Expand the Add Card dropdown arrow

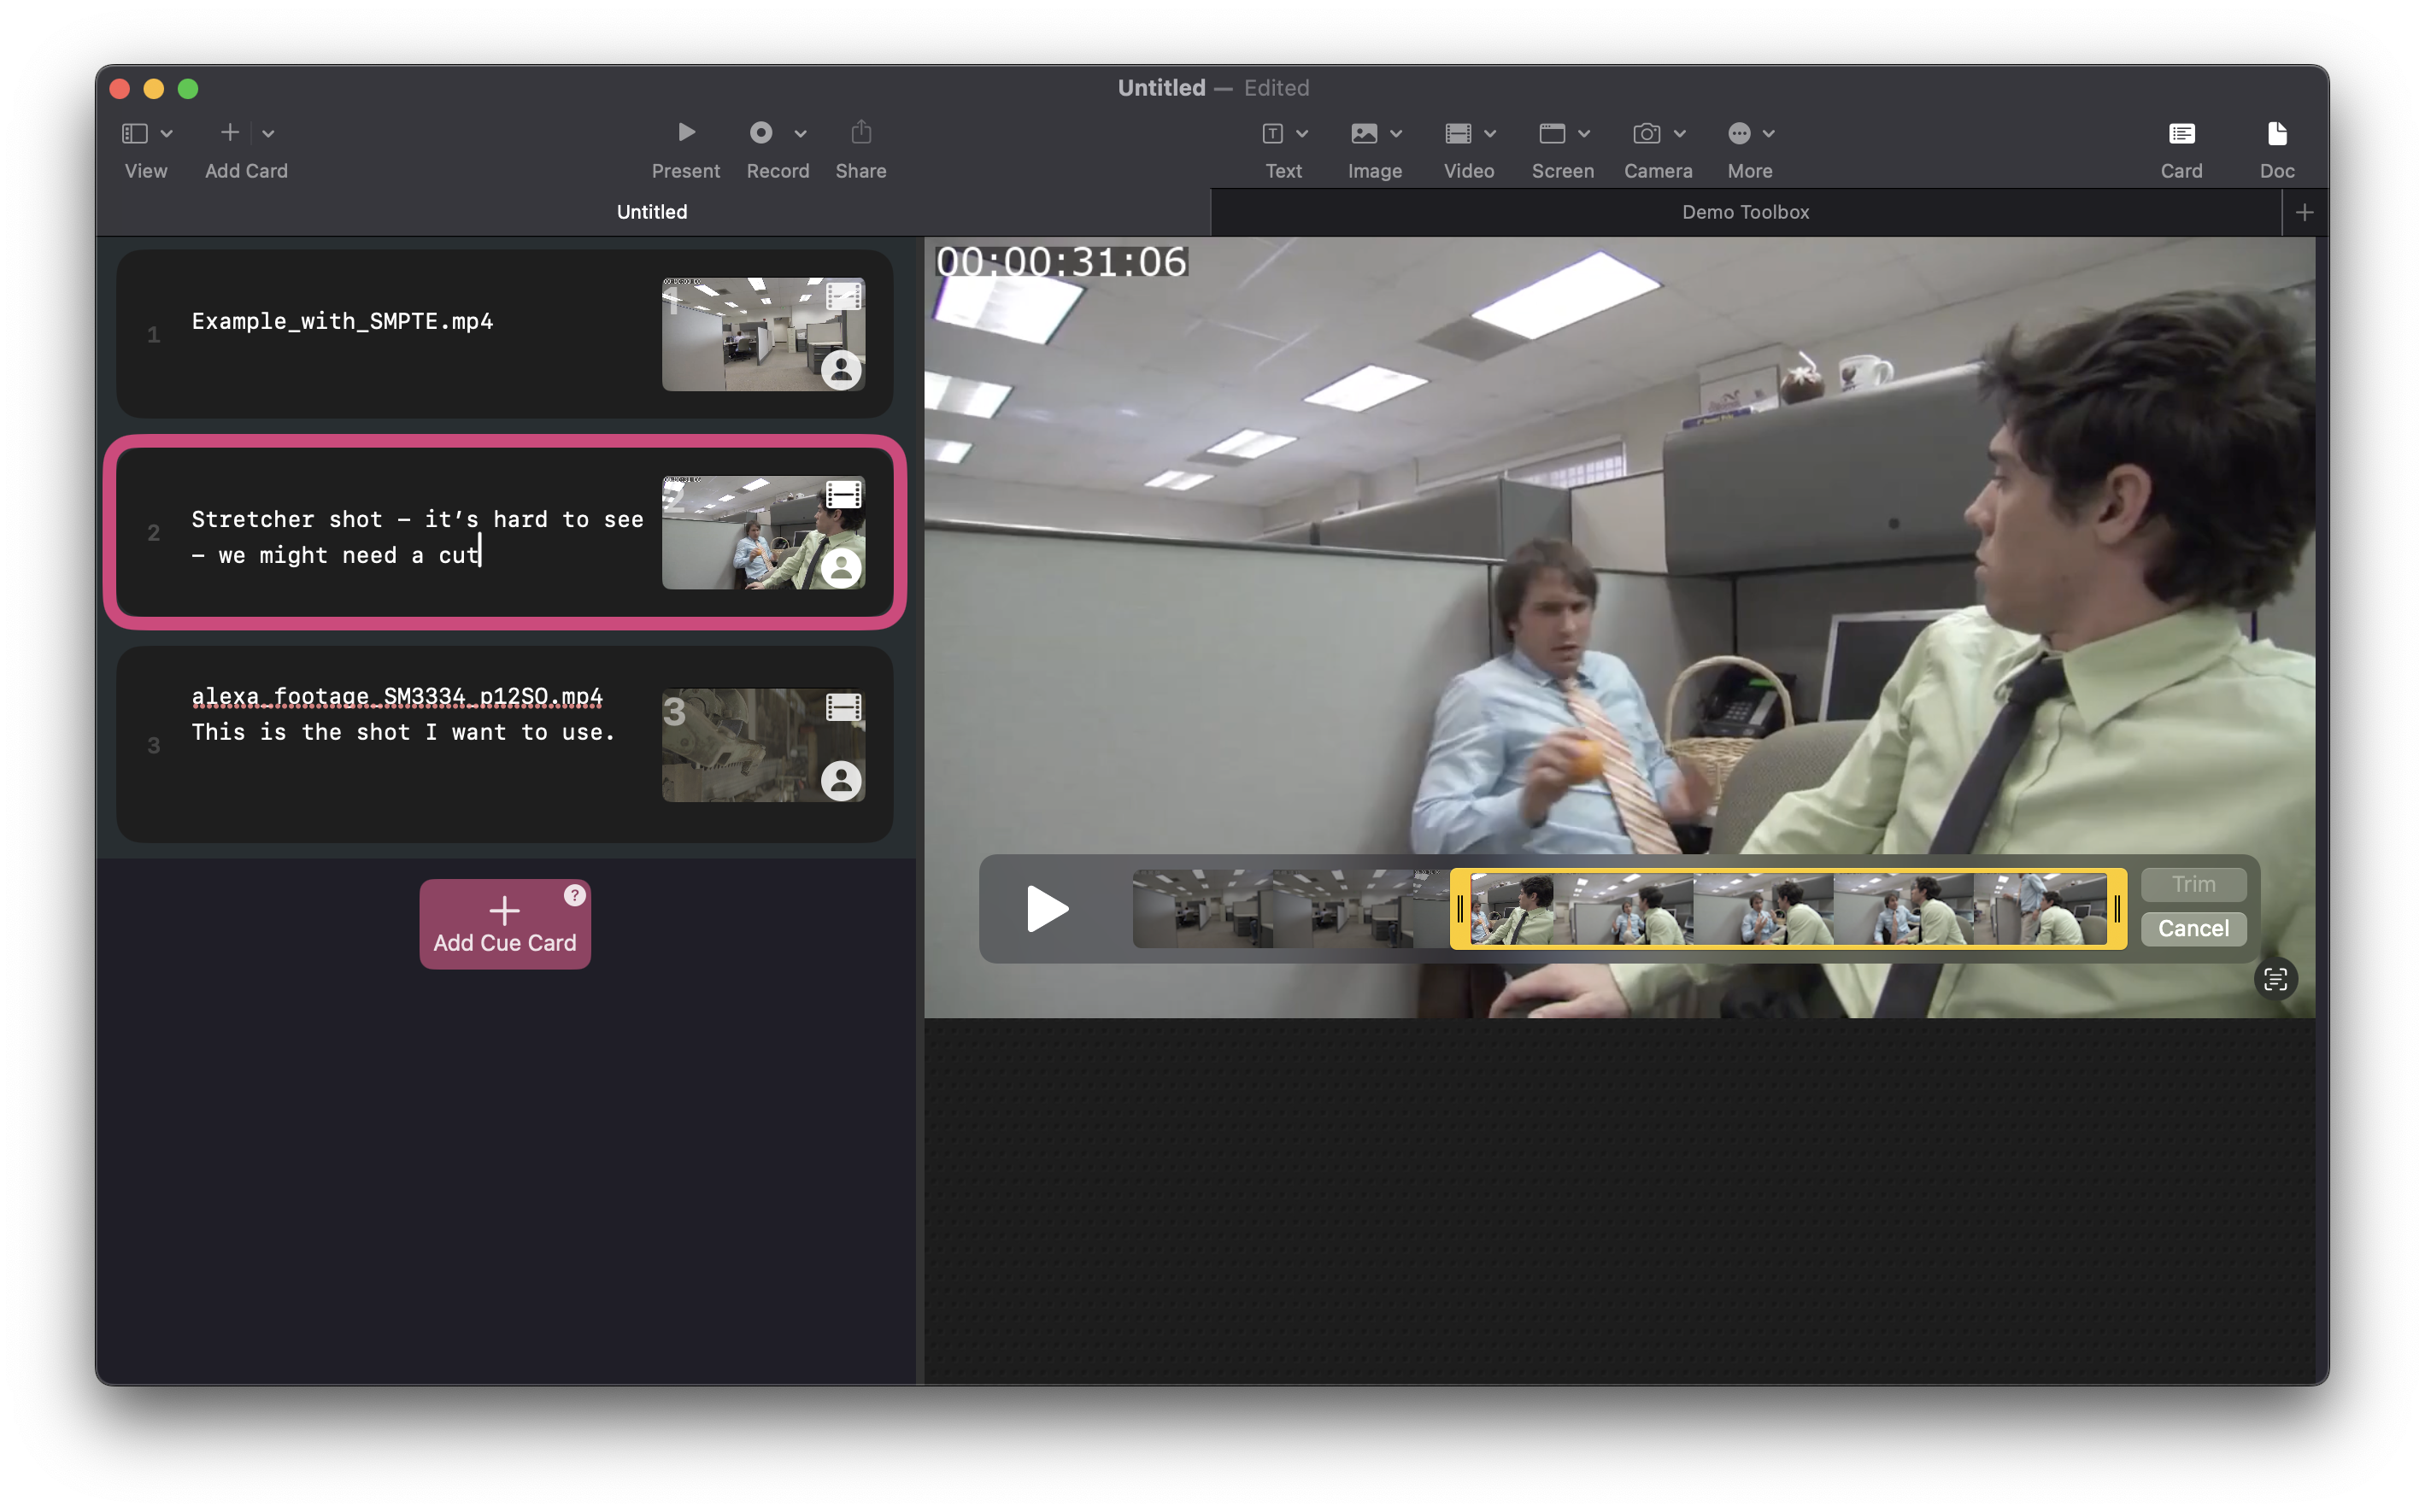268,134
